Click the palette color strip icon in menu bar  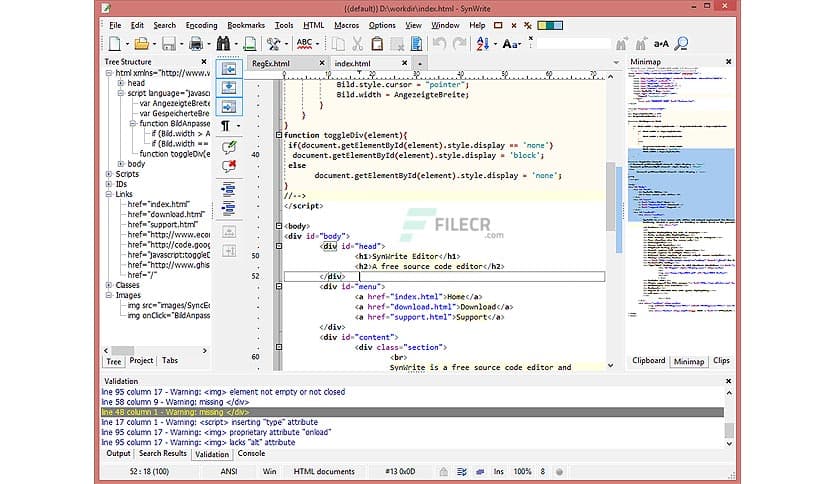(x=550, y=25)
